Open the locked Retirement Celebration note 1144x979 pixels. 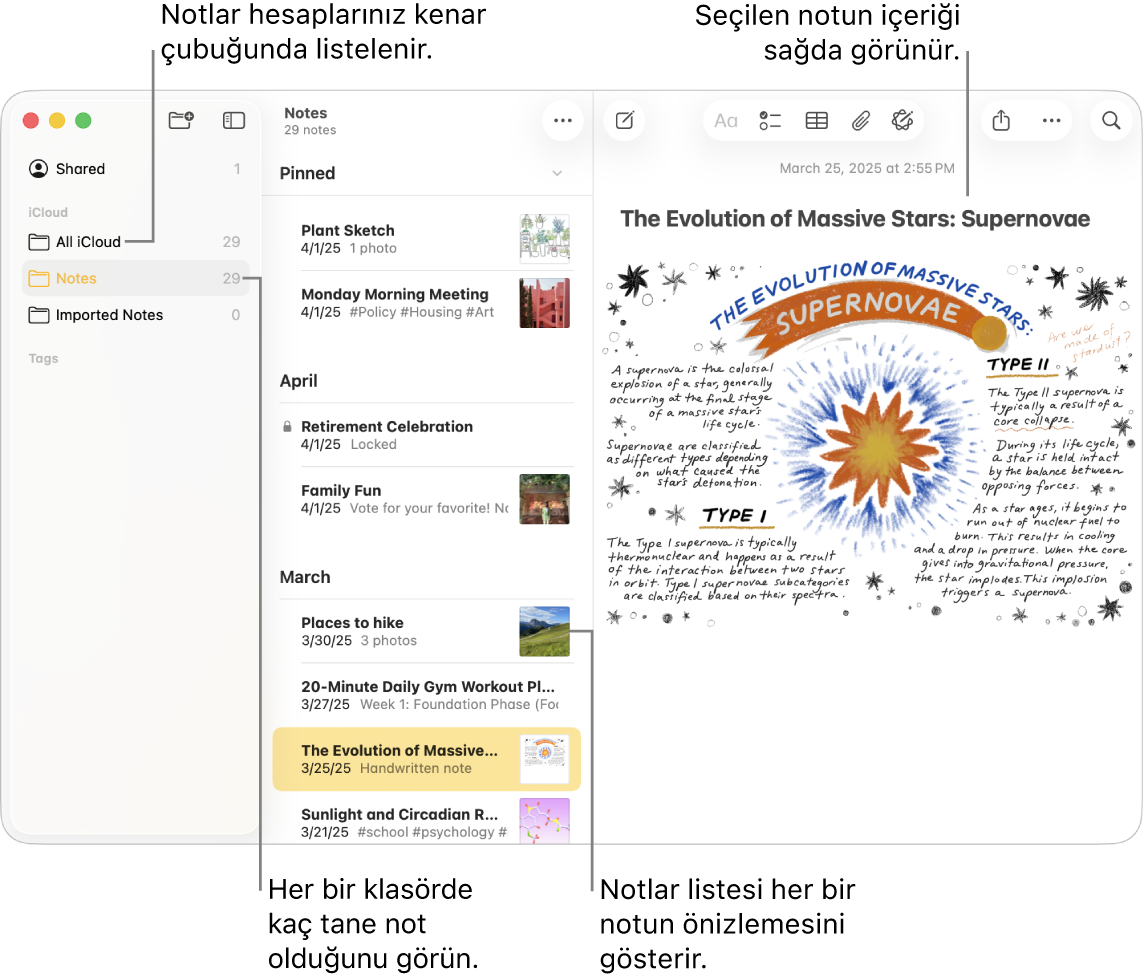(x=387, y=435)
